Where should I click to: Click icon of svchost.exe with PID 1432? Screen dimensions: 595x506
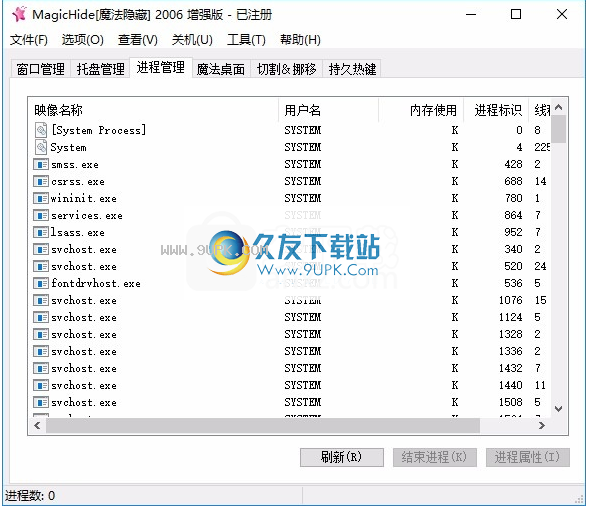pyautogui.click(x=41, y=368)
